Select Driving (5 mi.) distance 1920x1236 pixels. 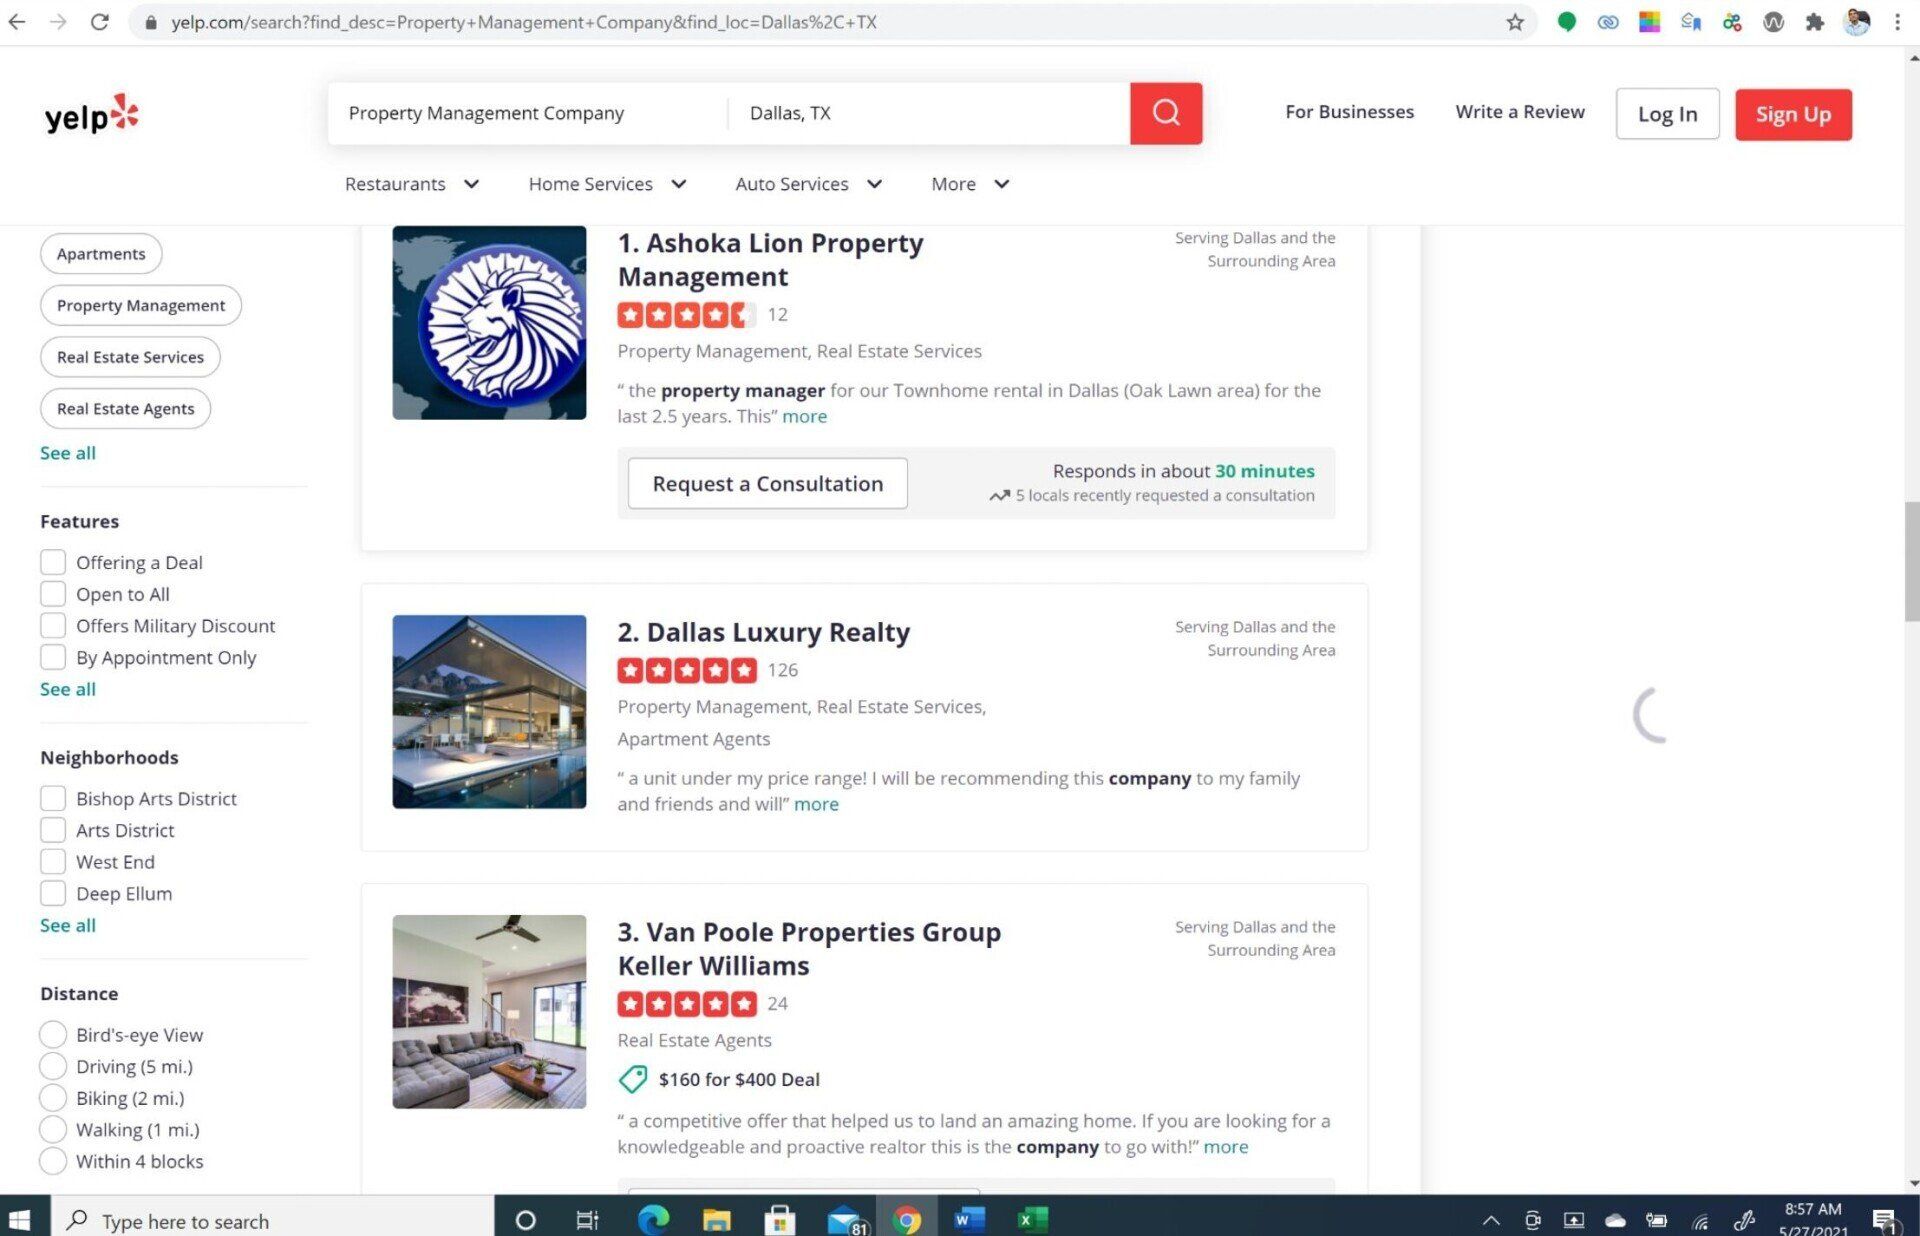[x=53, y=1066]
